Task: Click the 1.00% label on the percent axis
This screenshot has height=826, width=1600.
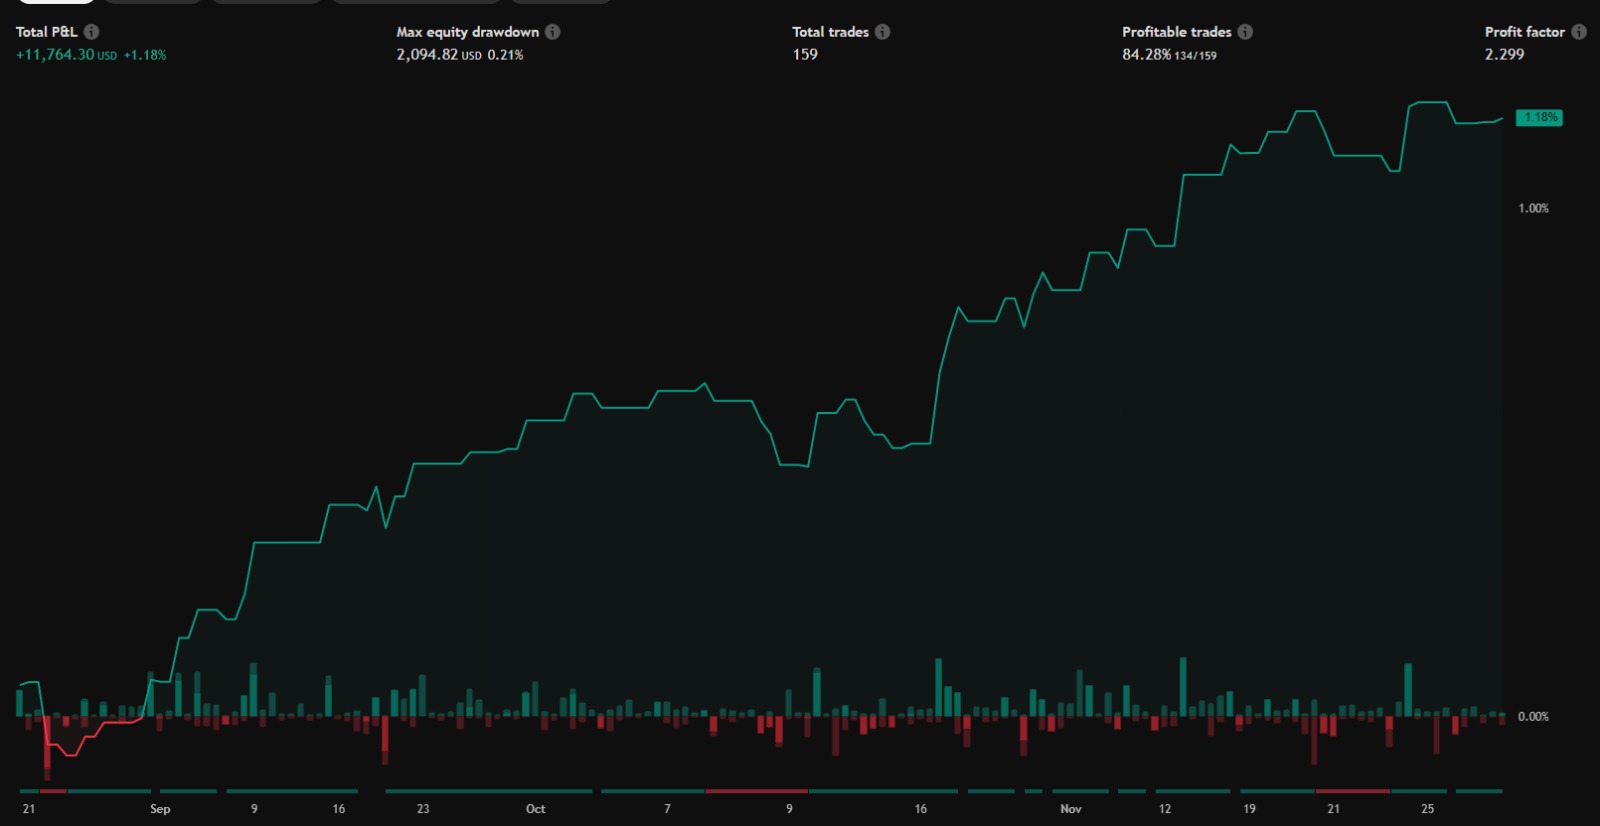Action: click(x=1533, y=209)
